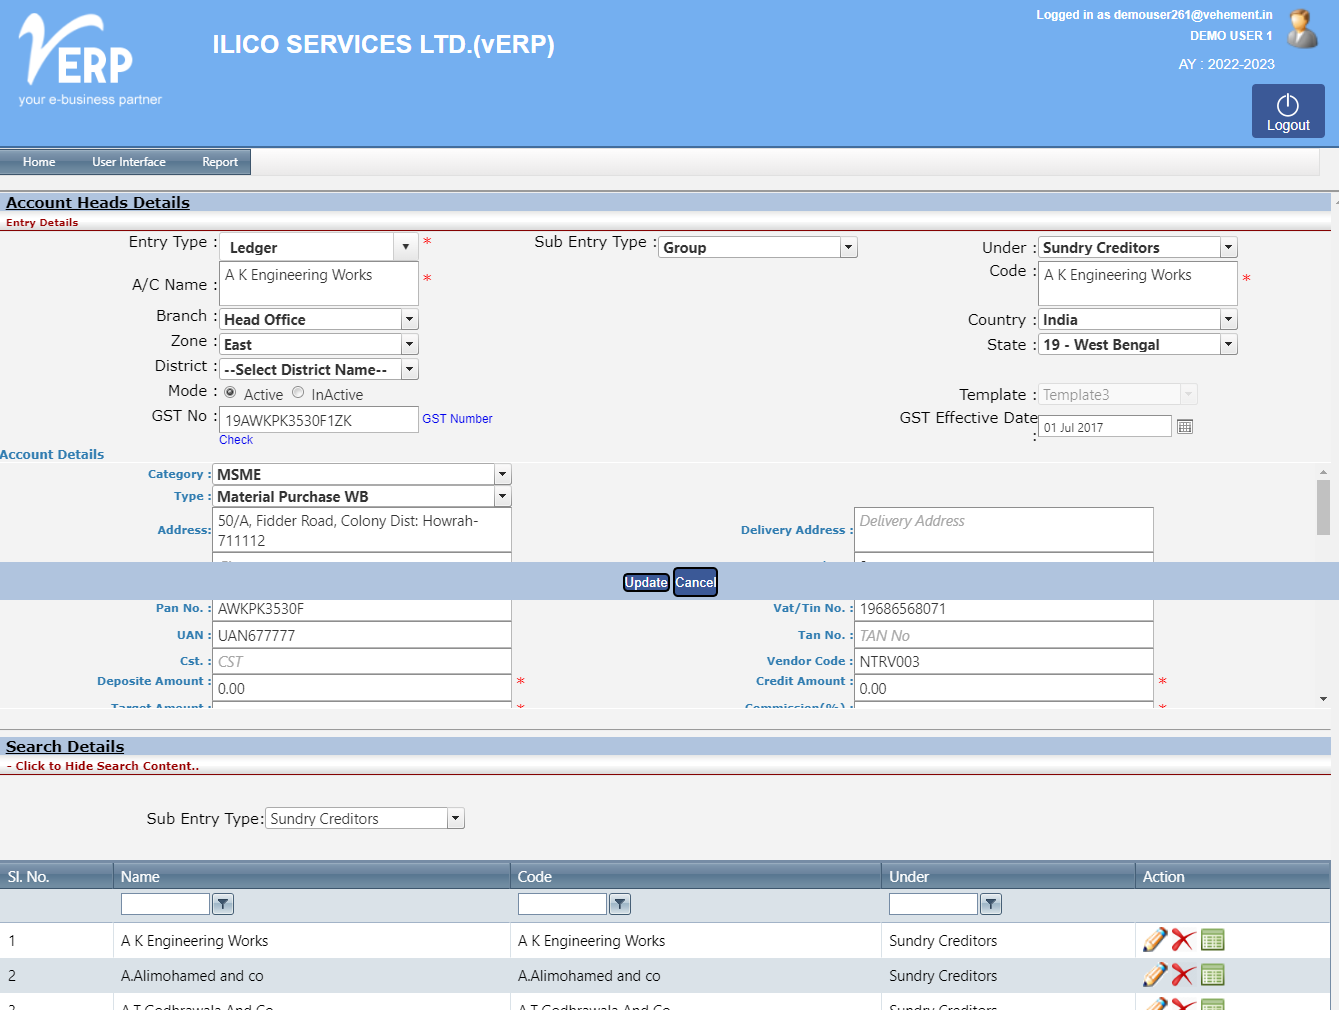Image resolution: width=1339 pixels, height=1010 pixels.
Task: Open the table icon for A K Engineering Works
Action: click(x=1213, y=940)
